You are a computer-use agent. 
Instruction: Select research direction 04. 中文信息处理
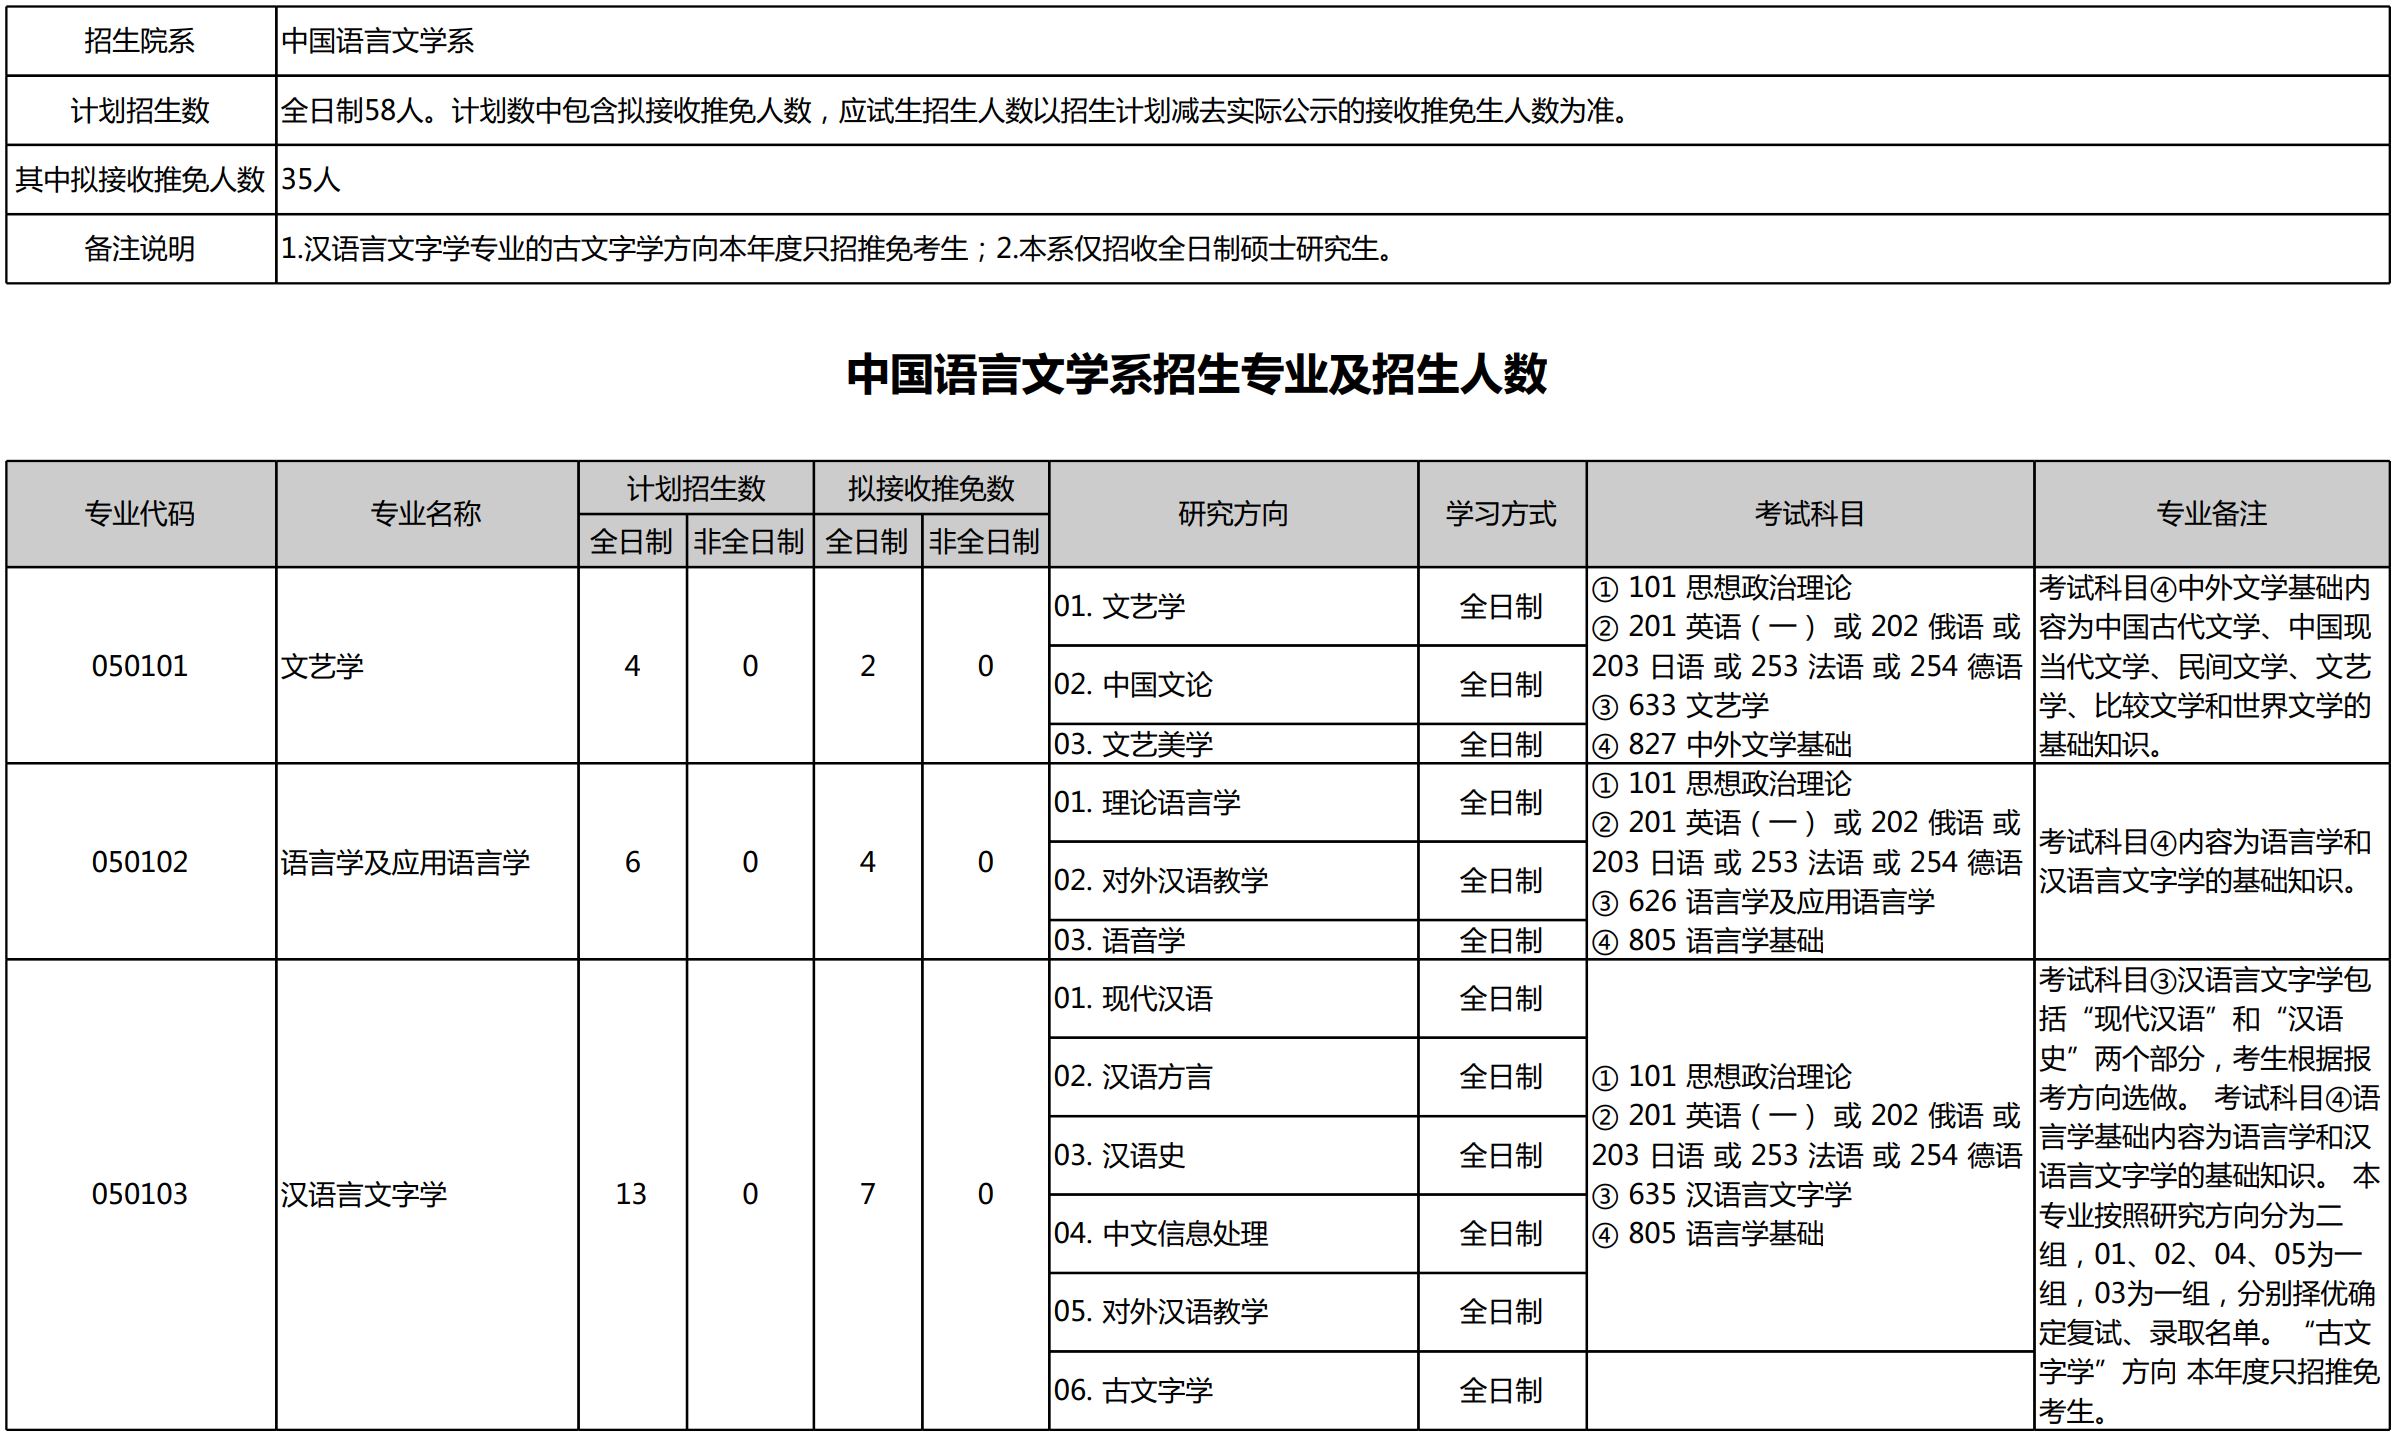point(1160,1233)
